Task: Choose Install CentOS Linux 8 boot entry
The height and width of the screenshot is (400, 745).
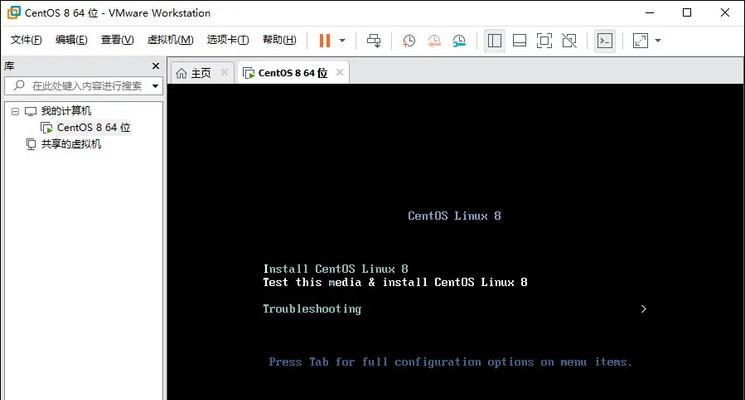Action: click(x=335, y=269)
